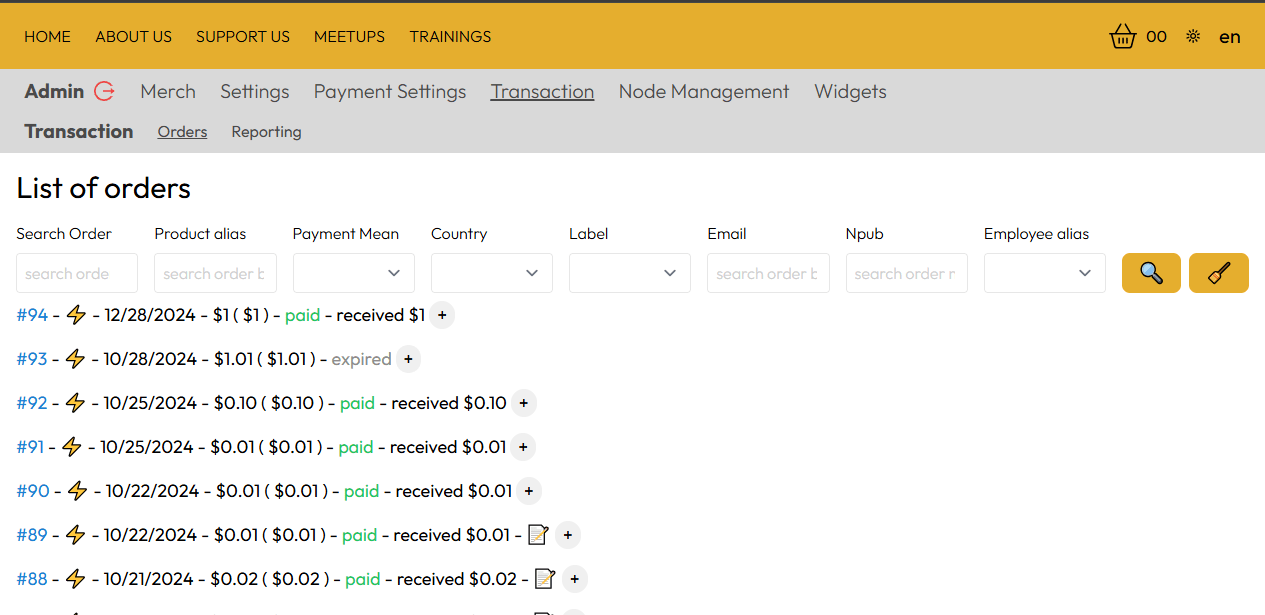Open order #92 link

coord(32,403)
